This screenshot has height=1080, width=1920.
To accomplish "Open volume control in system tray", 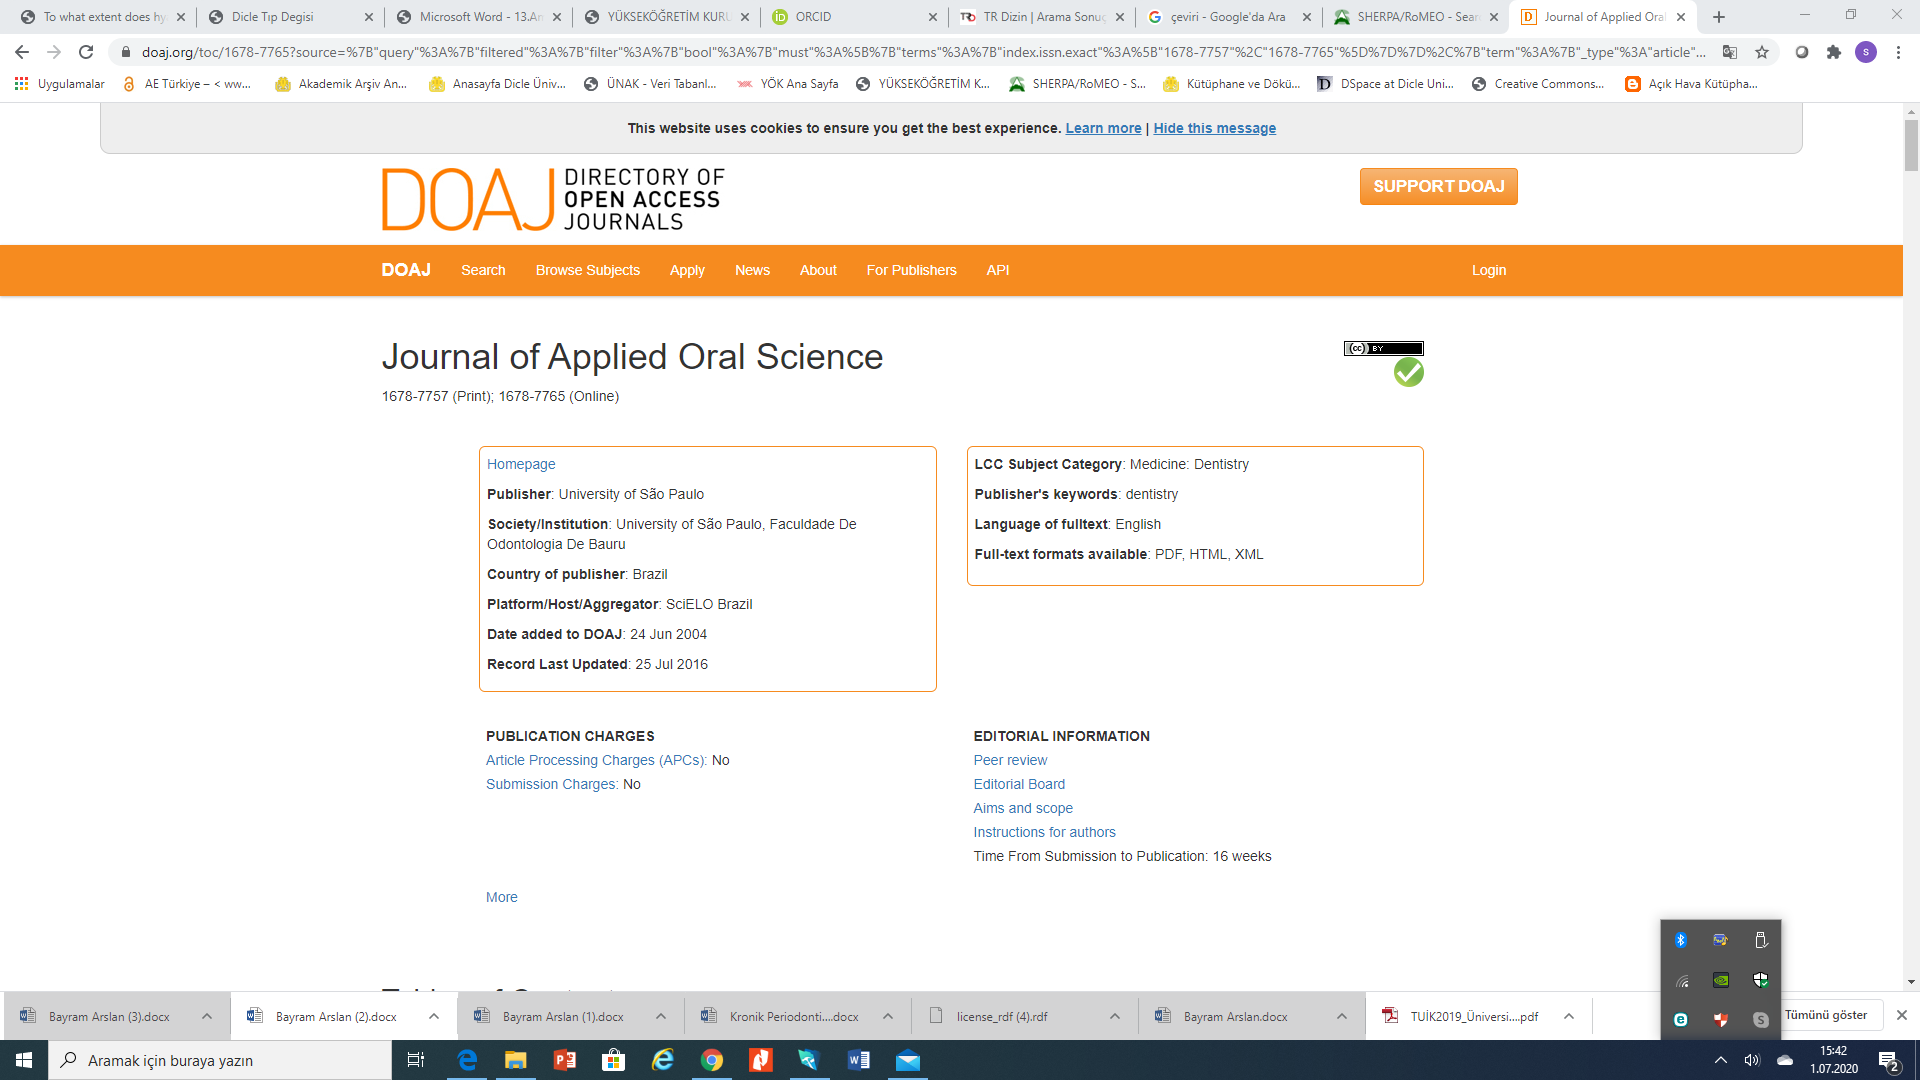I will click(x=1752, y=1060).
